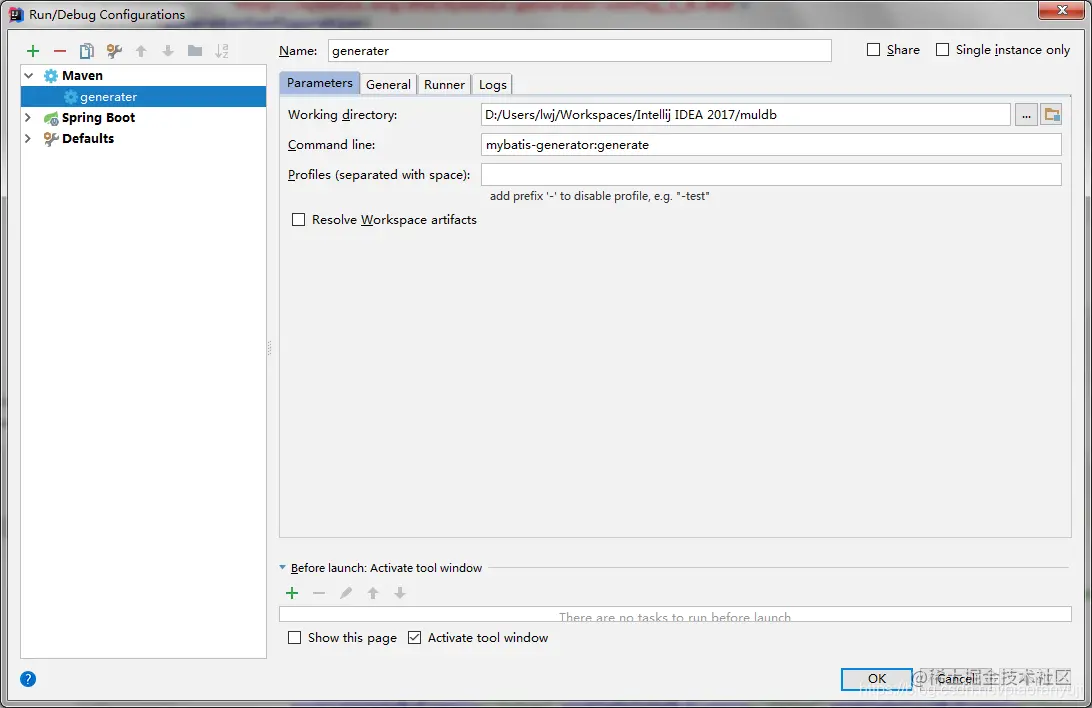
Task: Open the help question mark
Action: point(28,679)
